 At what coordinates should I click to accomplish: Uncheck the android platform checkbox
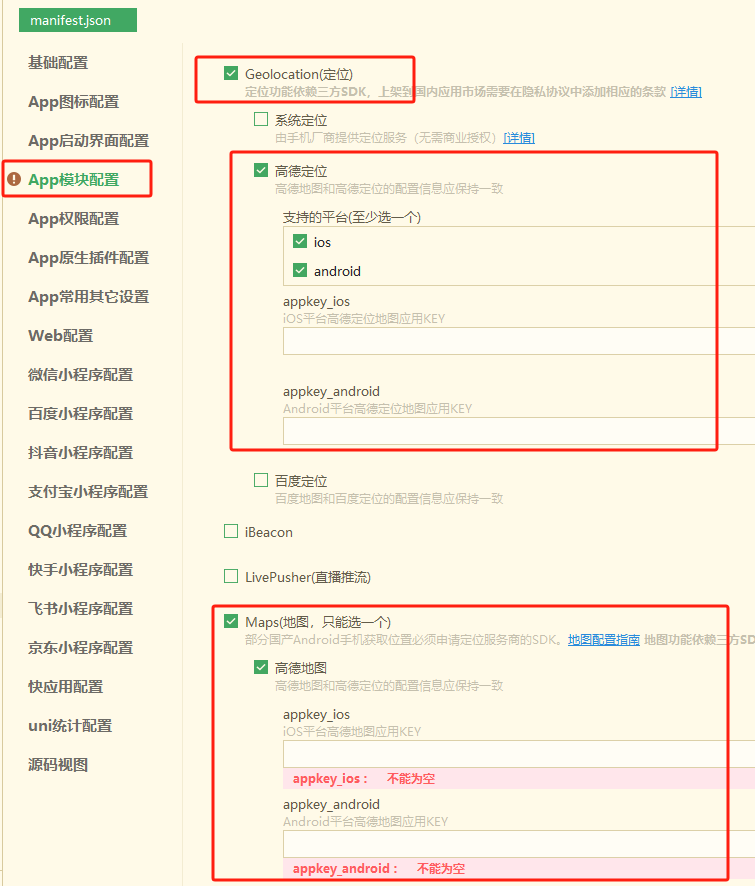pyautogui.click(x=300, y=270)
